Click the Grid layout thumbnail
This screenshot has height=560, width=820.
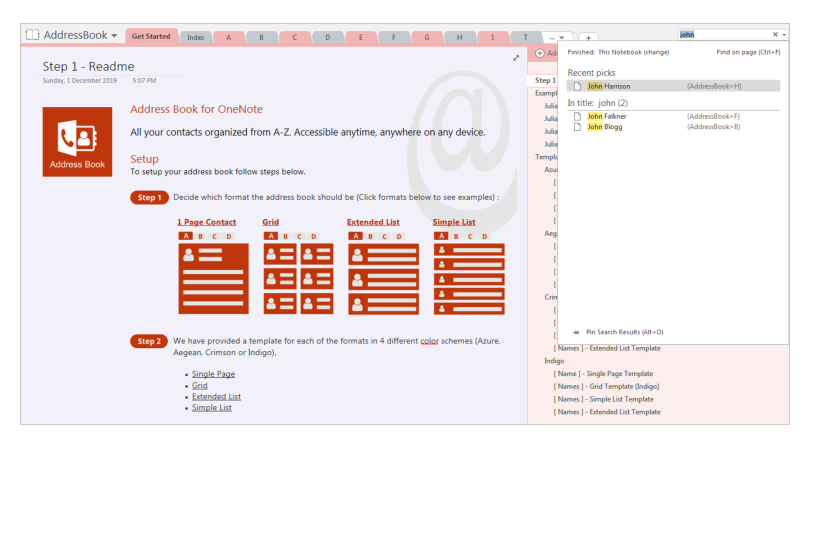tap(299, 273)
